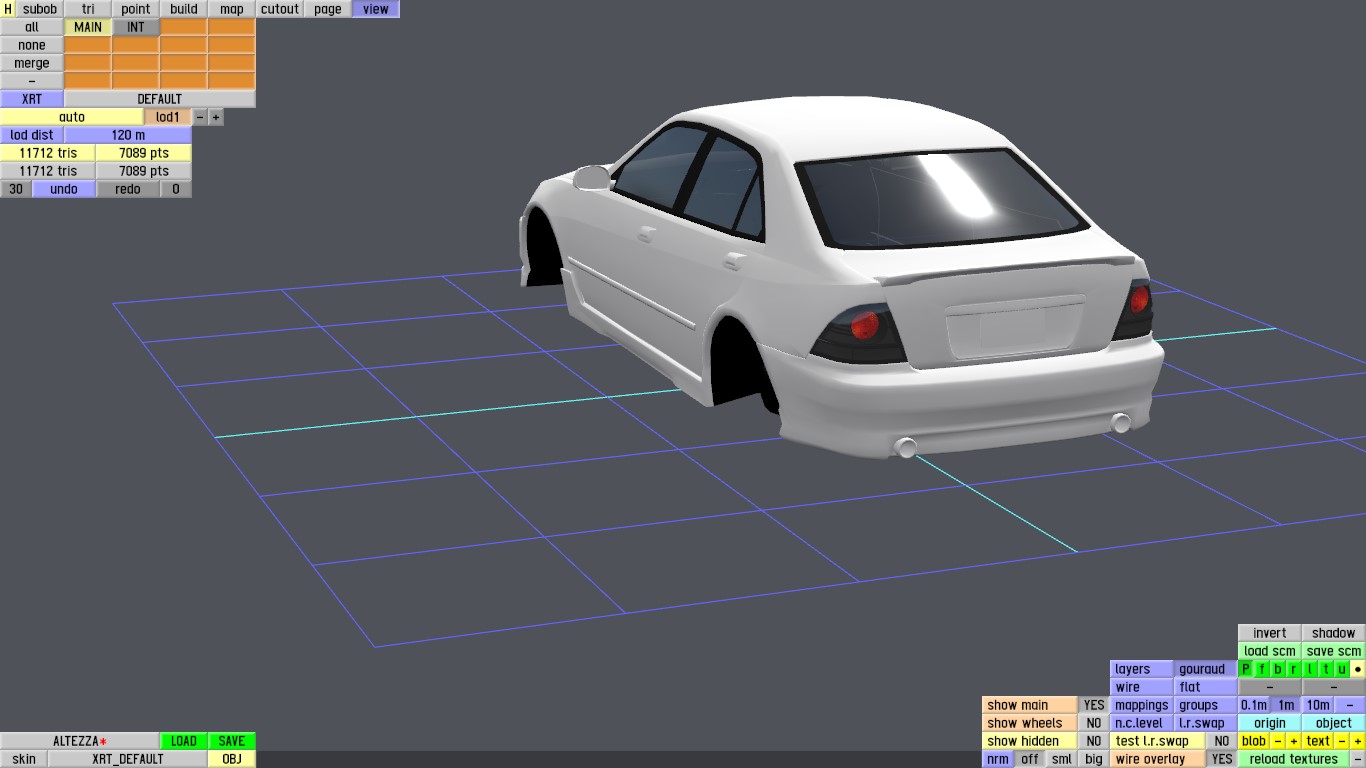Edit the 120 m lod distance value
1366x768 pixels.
coord(128,135)
